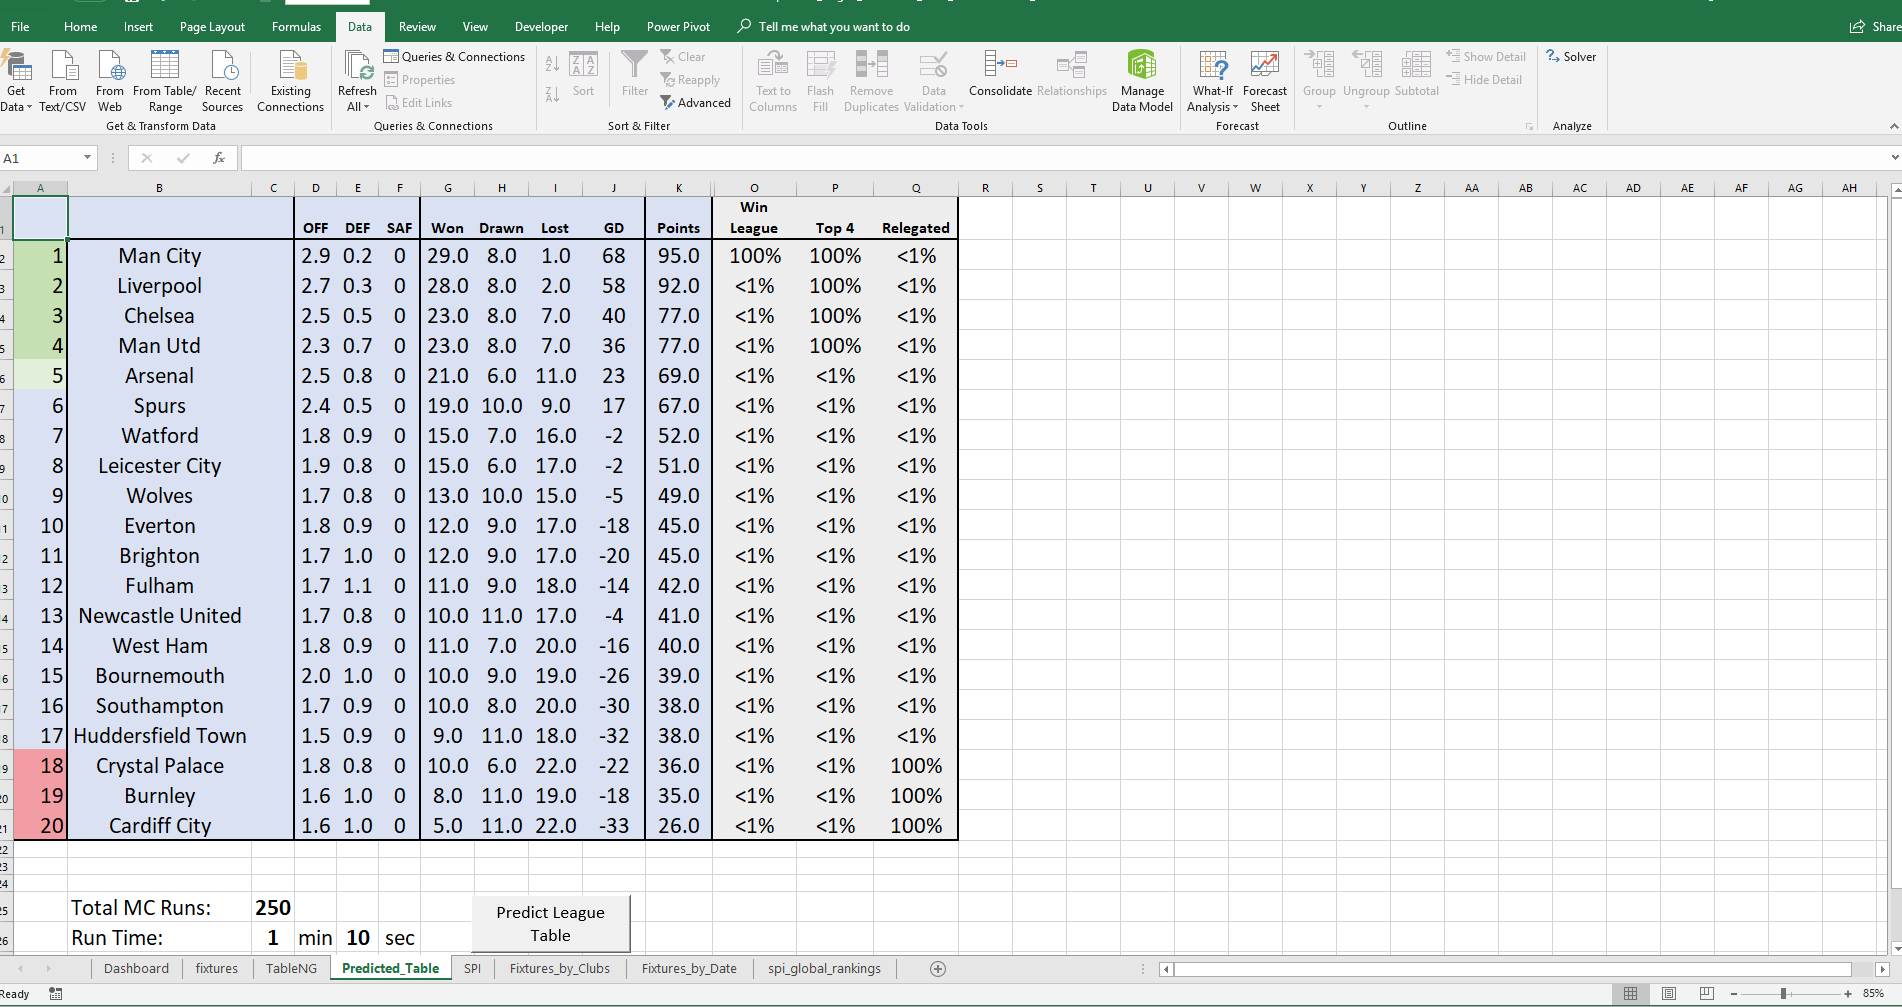Adjust the zoom slider in status bar
The height and width of the screenshot is (1007, 1902).
1783,994
